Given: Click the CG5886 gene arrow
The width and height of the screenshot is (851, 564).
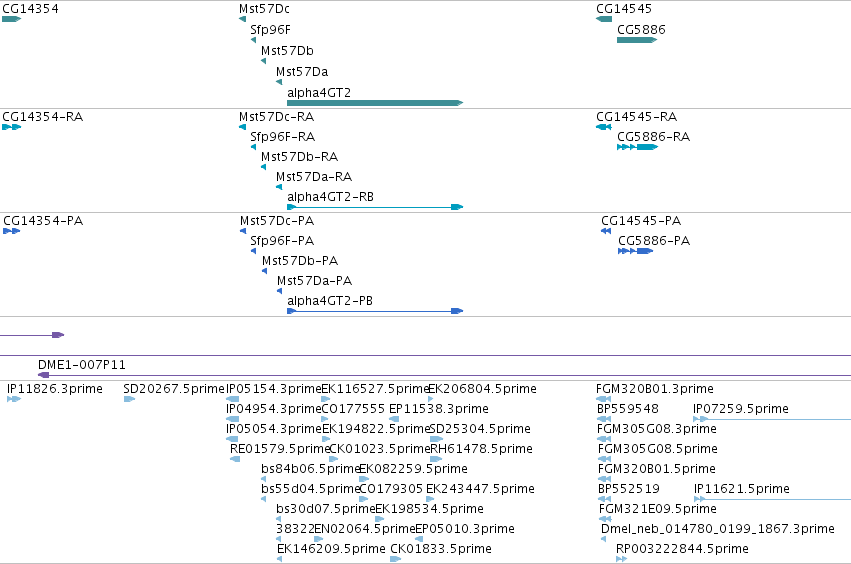Looking at the screenshot, I should pos(637,40).
